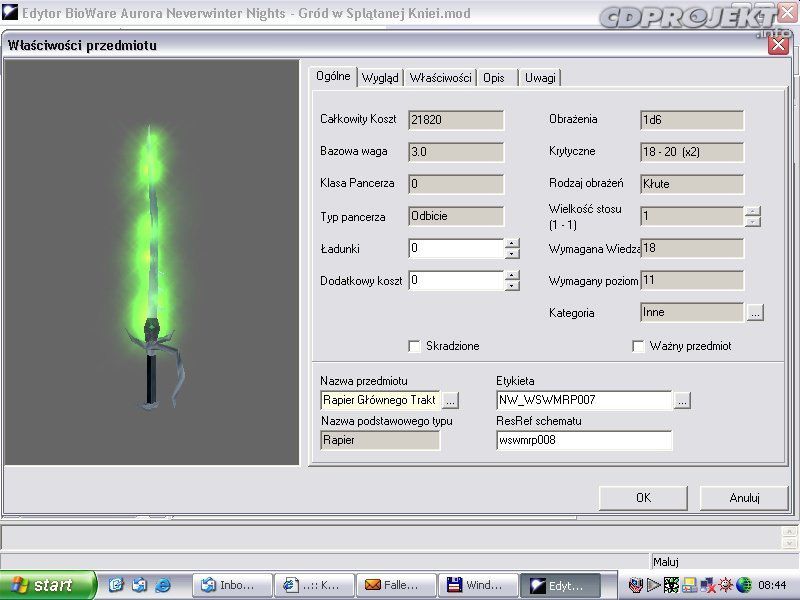Click the system clock showing 08:44
Screen dimensions: 800x600
coord(772,585)
